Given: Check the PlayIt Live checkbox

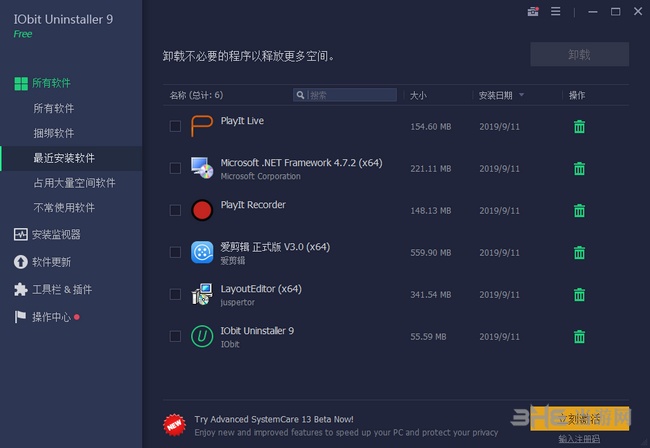Looking at the screenshot, I should point(175,126).
